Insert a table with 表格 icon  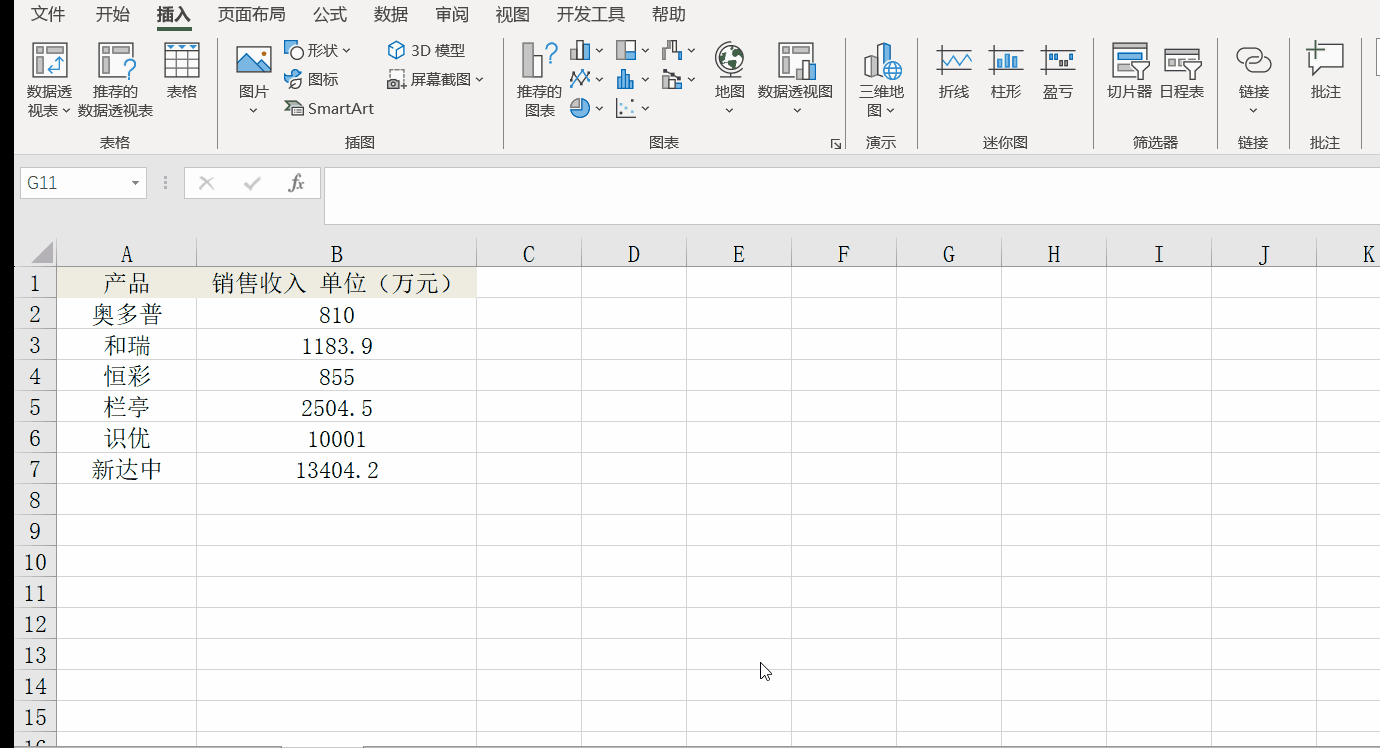181,62
